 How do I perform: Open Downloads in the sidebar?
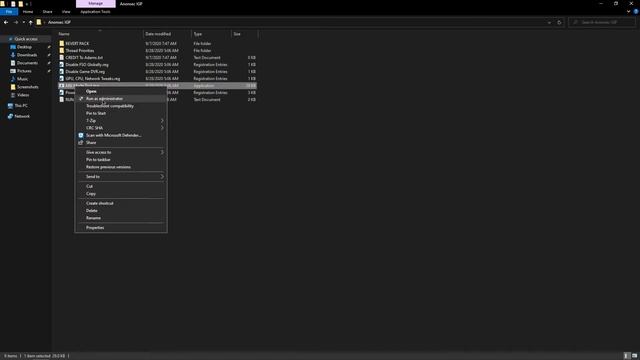[x=27, y=55]
